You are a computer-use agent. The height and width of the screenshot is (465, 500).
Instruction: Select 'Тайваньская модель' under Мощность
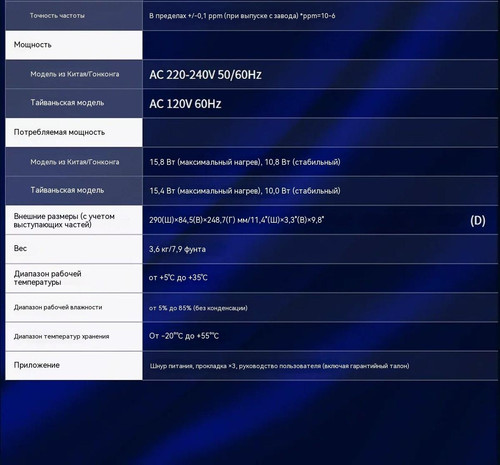pos(74,103)
